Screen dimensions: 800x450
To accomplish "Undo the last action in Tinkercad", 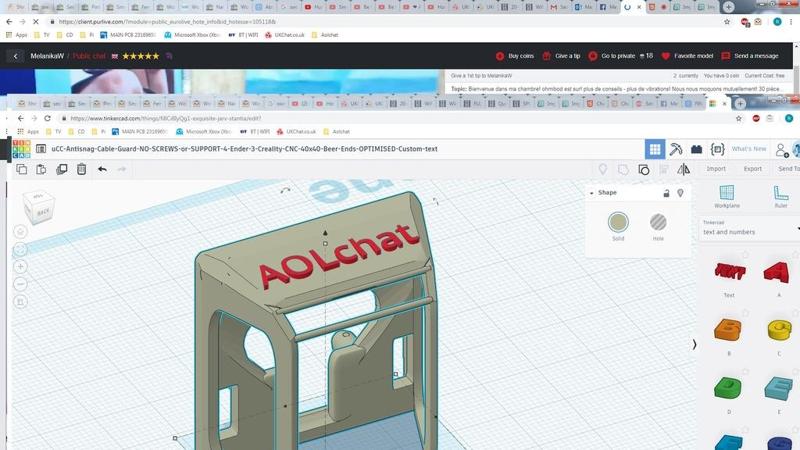I will [x=102, y=169].
